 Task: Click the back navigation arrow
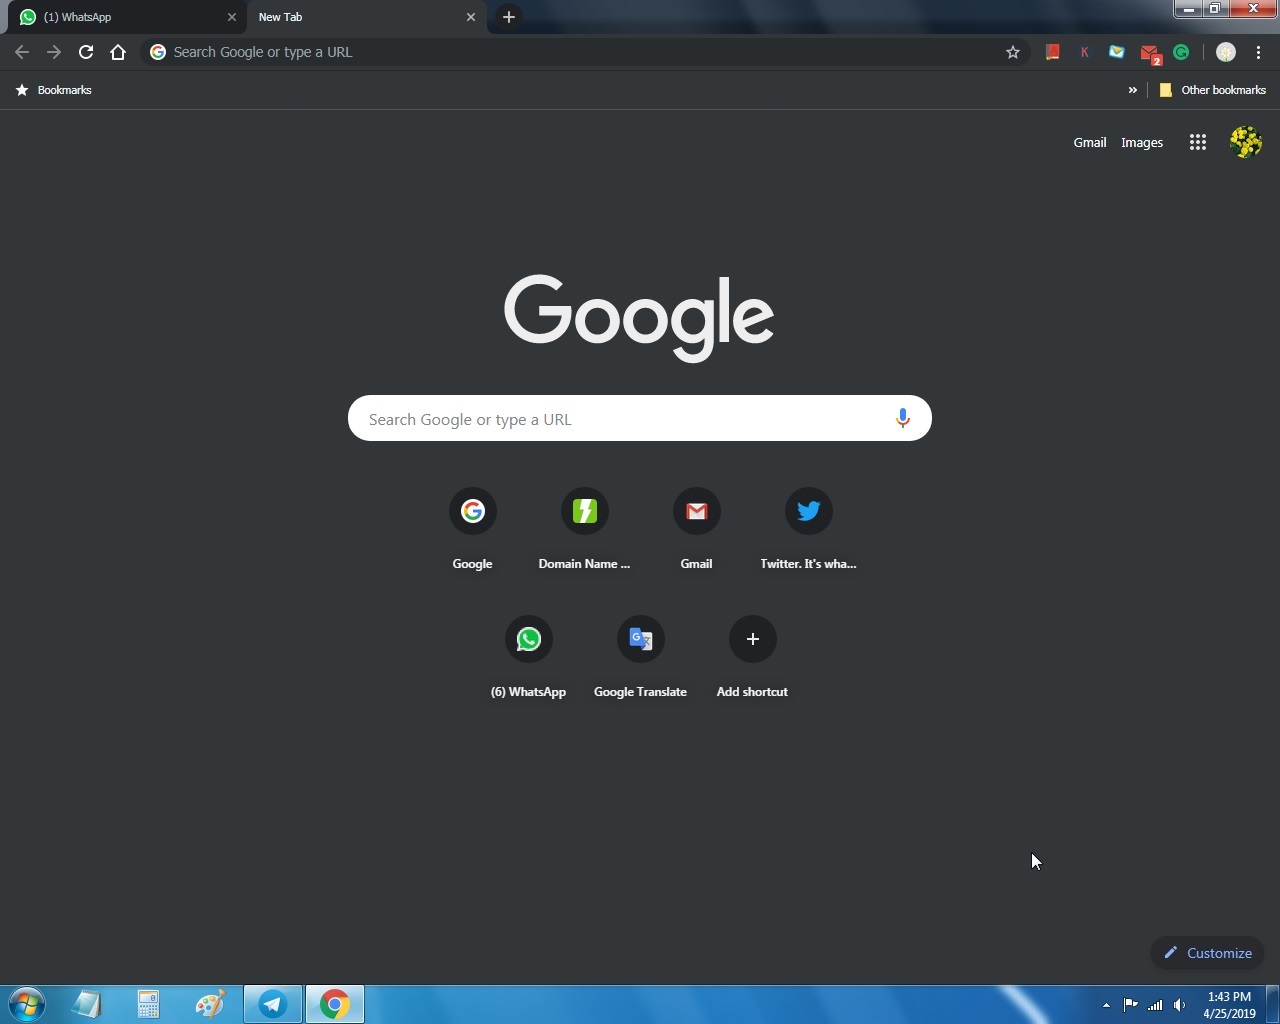coord(22,52)
